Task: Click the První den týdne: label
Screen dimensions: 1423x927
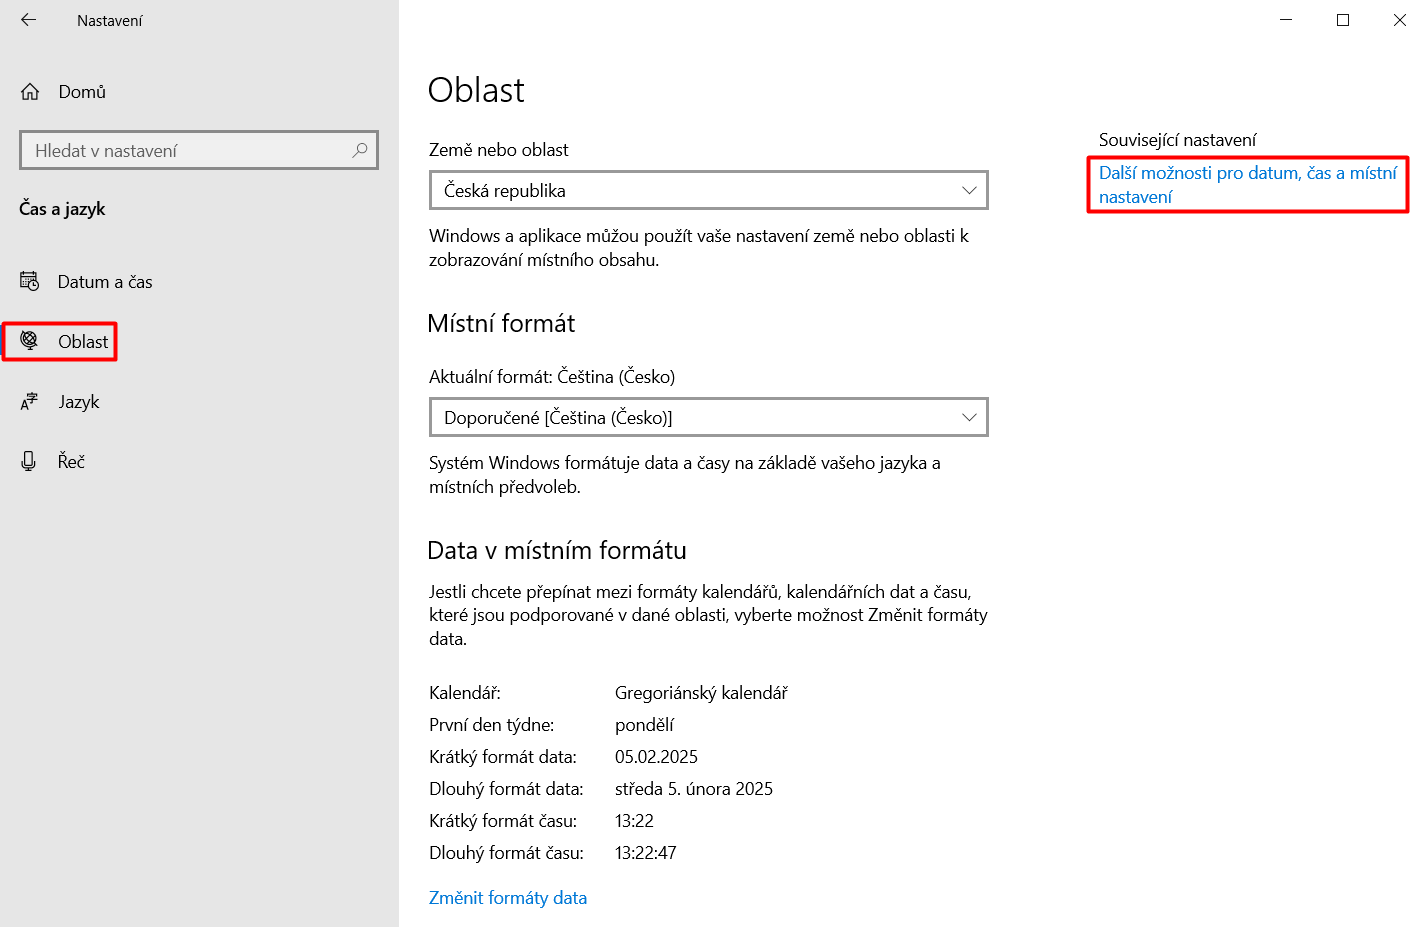Action: coord(492,725)
